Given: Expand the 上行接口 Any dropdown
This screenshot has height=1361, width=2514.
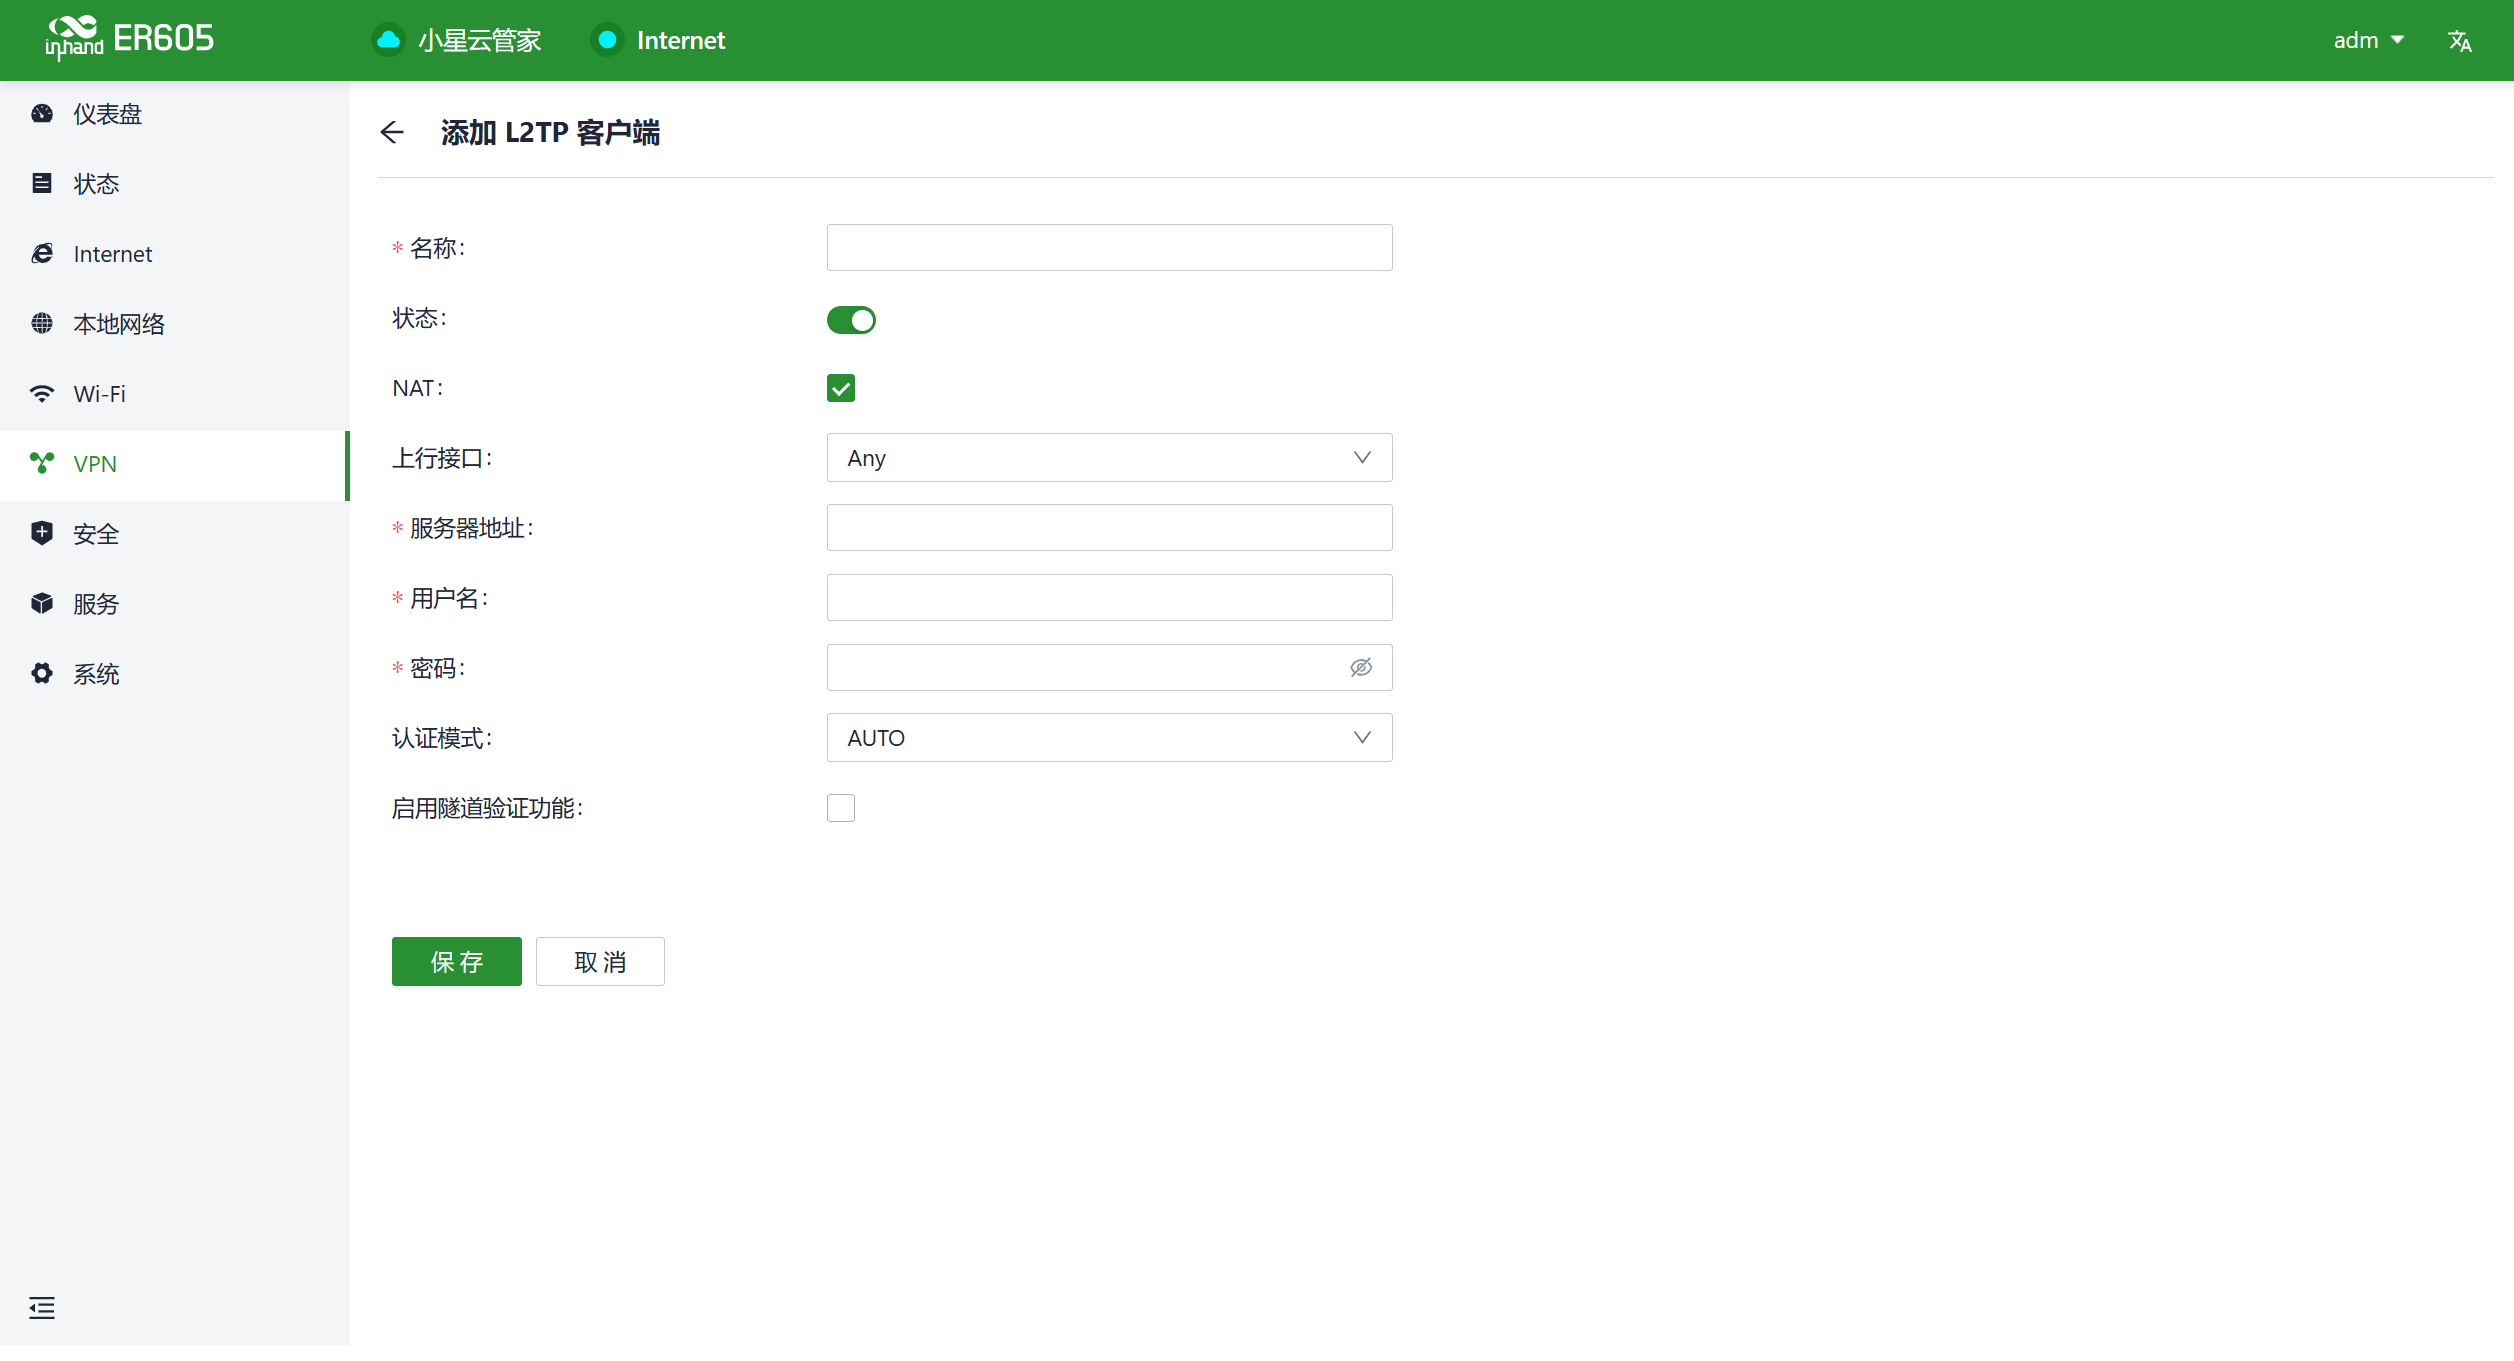Looking at the screenshot, I should (1109, 458).
